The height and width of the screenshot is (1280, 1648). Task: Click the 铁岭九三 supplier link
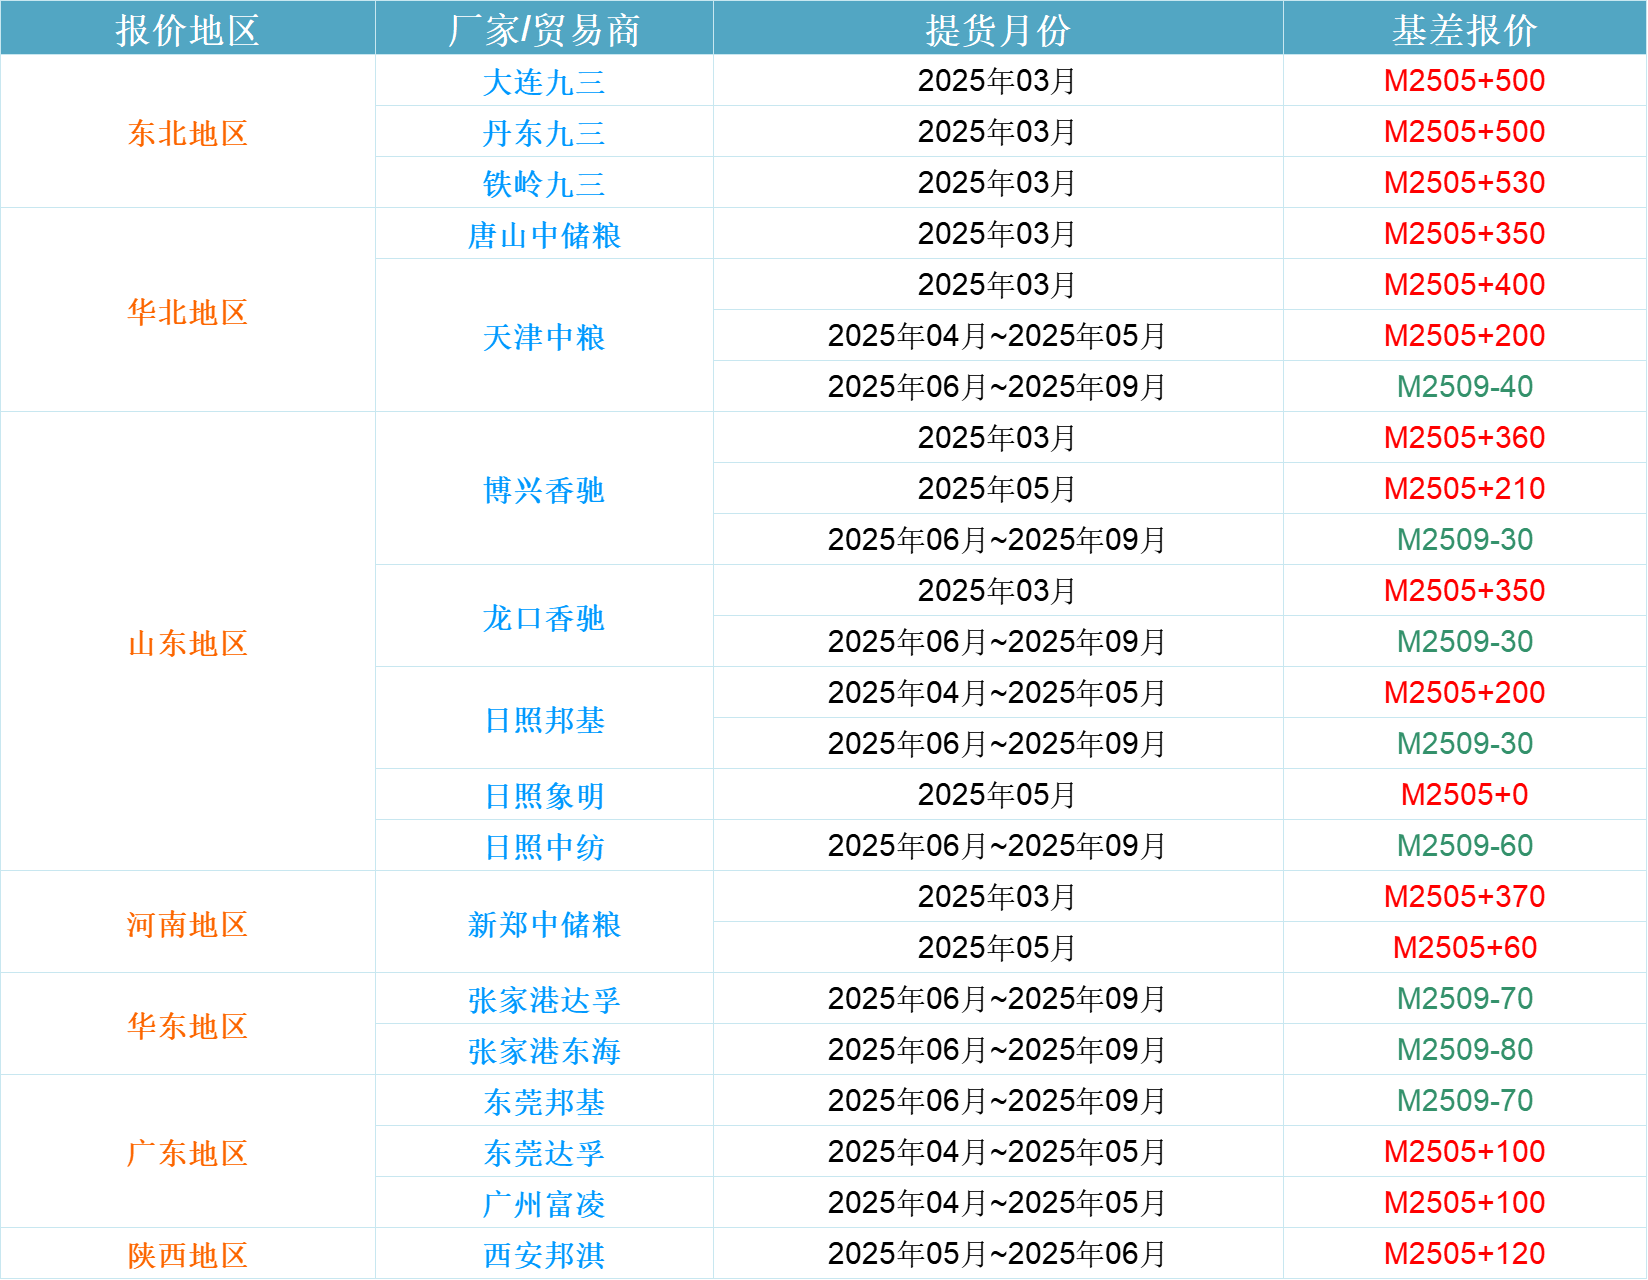point(544,184)
